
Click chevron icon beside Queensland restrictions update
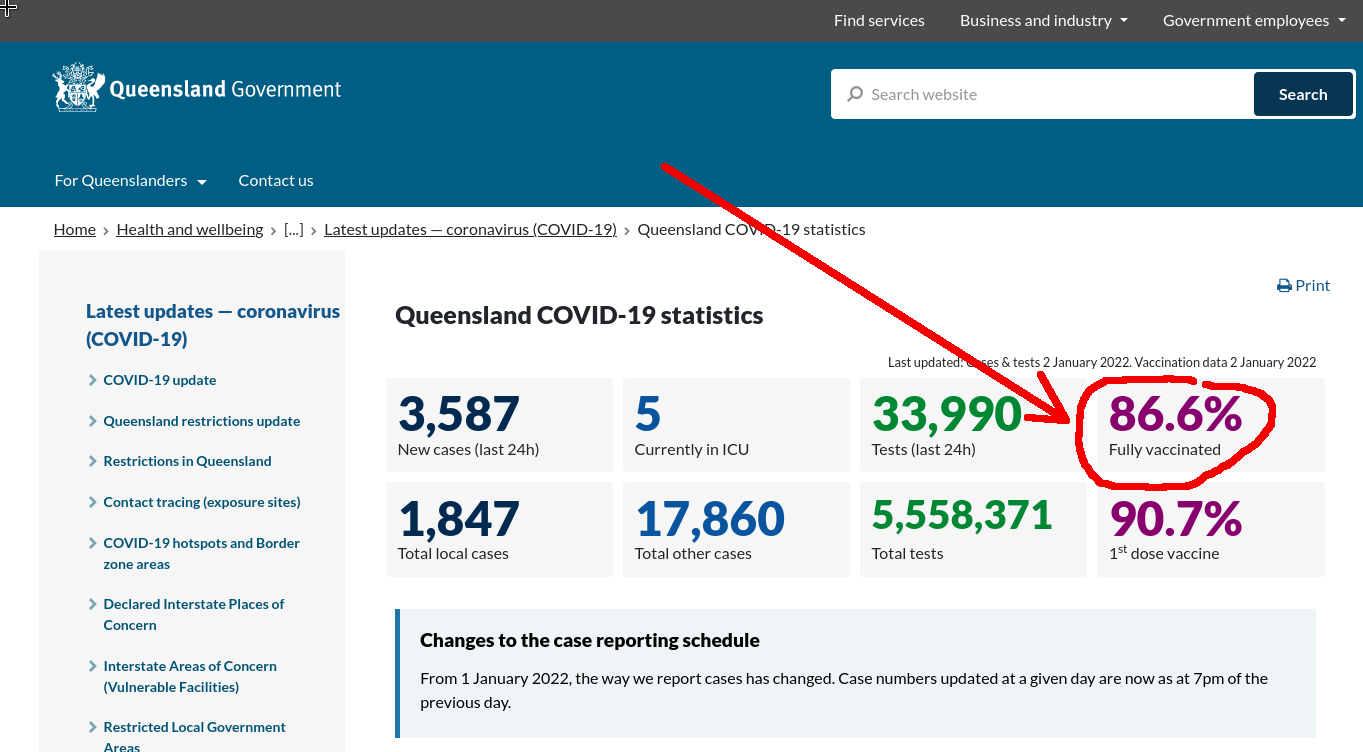pyautogui.click(x=93, y=421)
